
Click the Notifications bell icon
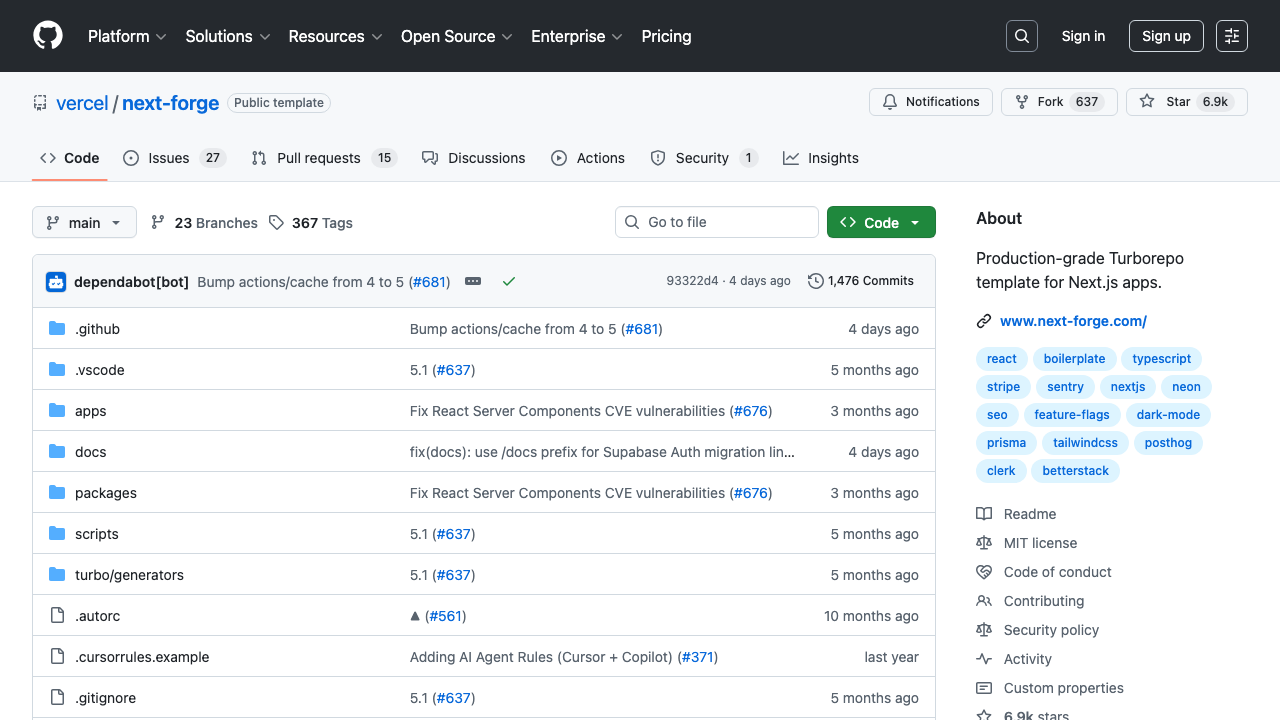point(890,101)
